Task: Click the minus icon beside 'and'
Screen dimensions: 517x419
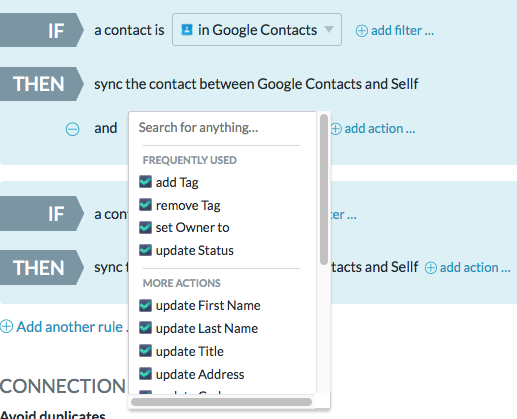Action: coord(72,129)
